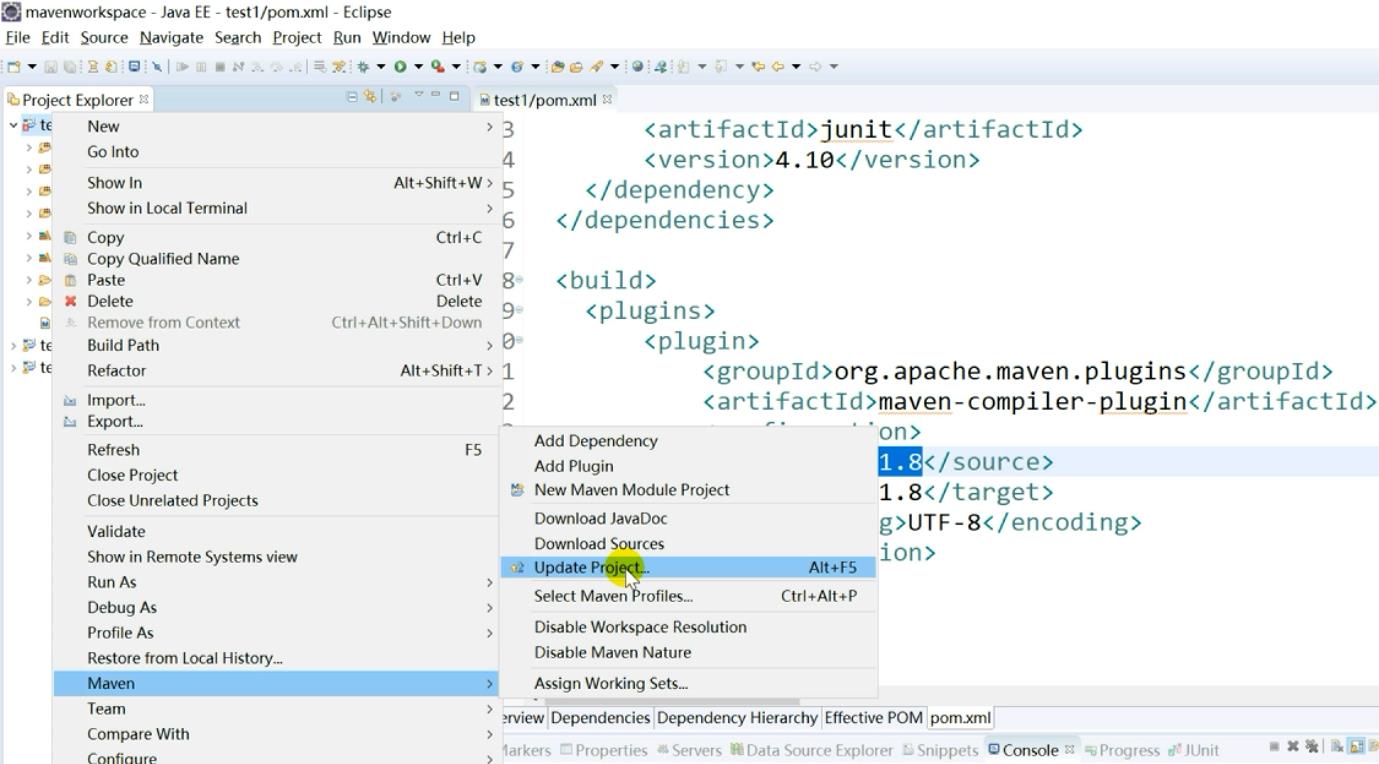1379x764 pixels.
Task: Switch to the pom.xml source tab
Action: click(x=960, y=717)
